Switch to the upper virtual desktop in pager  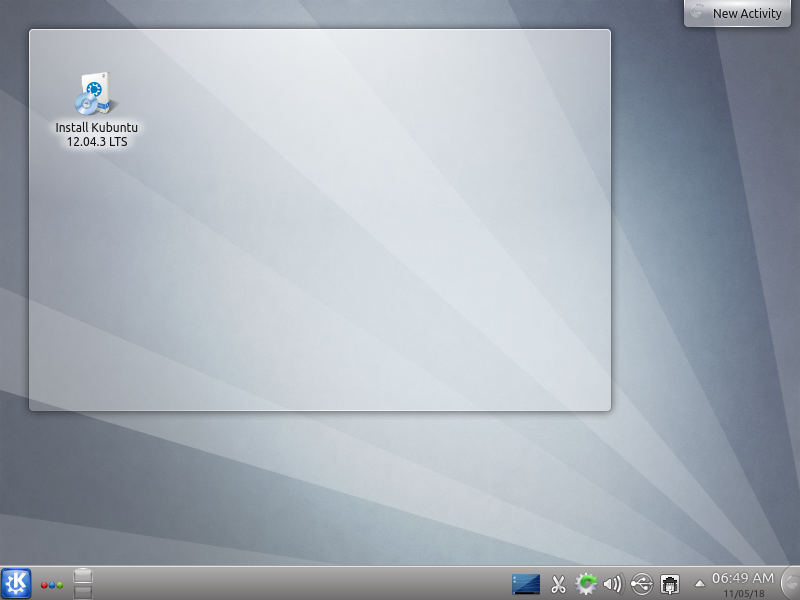(x=84, y=575)
